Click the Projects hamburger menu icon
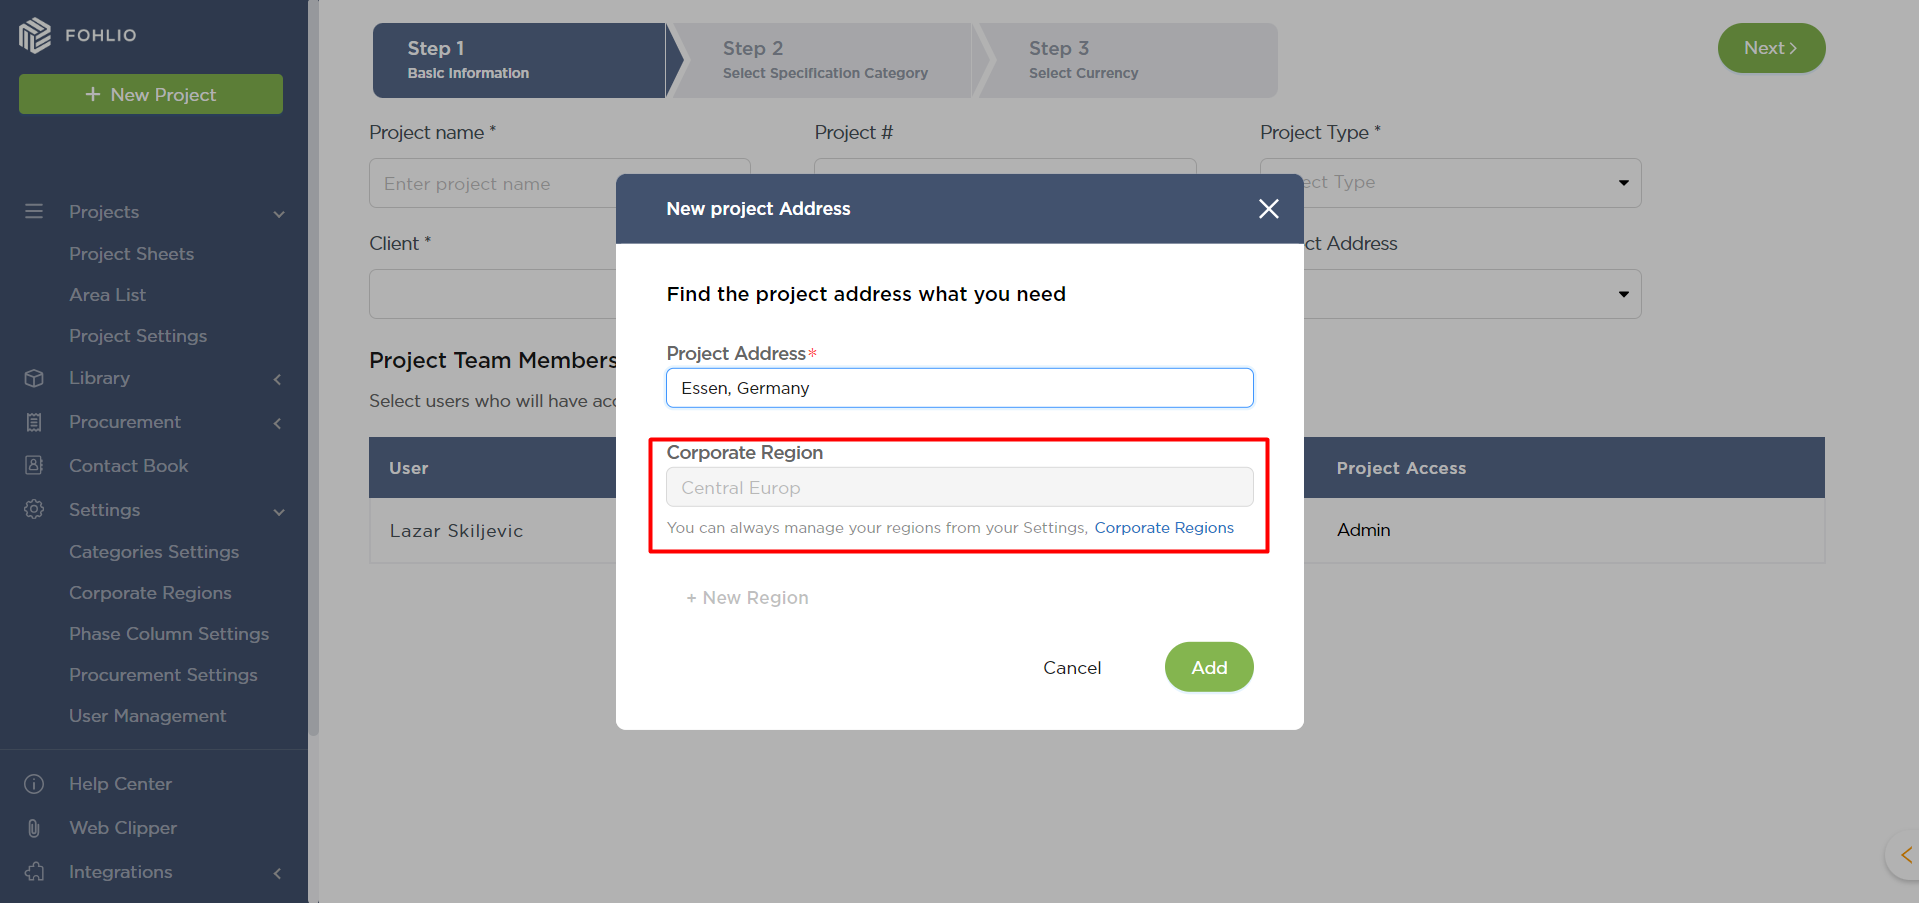This screenshot has width=1919, height=903. [34, 212]
